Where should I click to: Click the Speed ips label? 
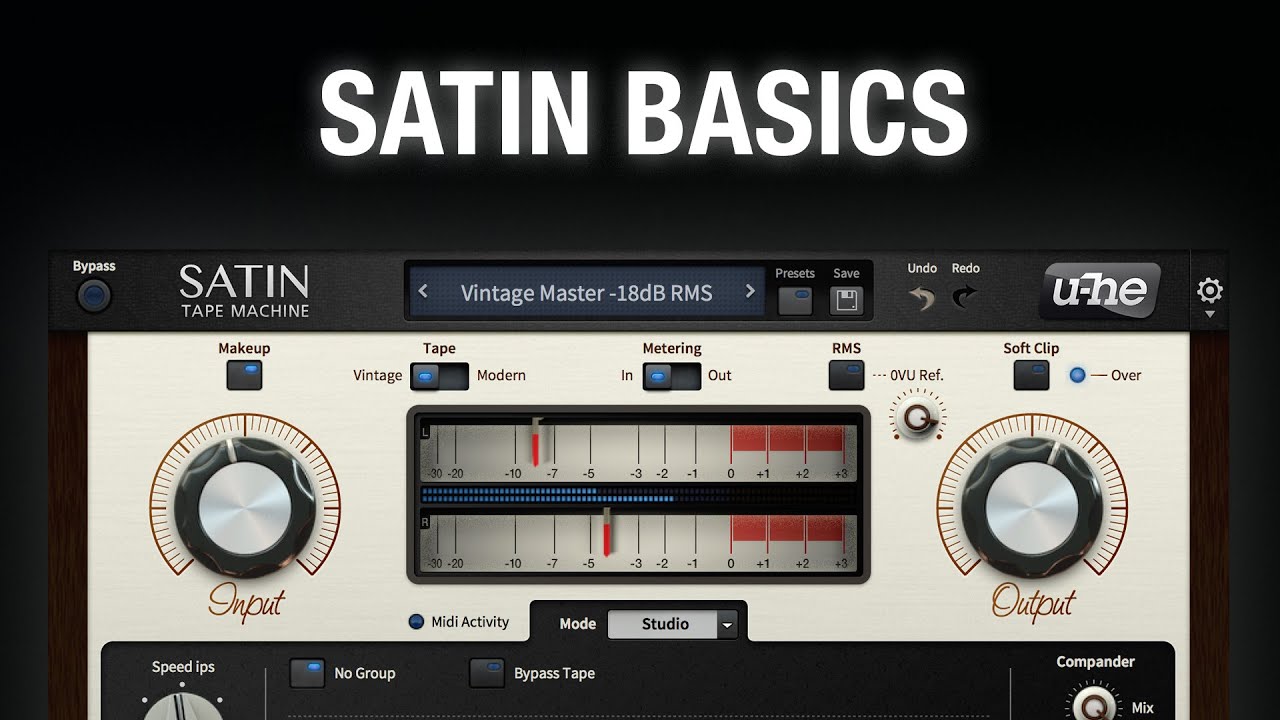point(183,667)
